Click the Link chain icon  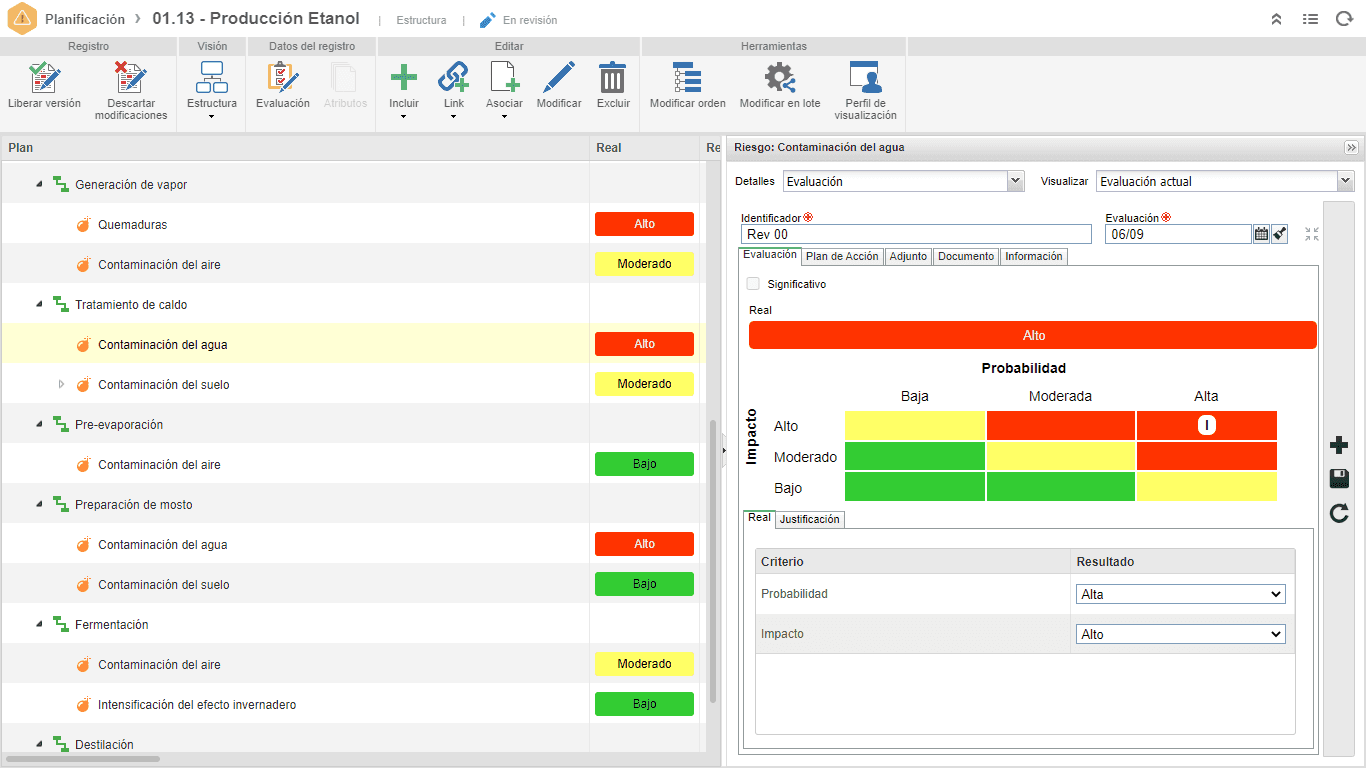(x=454, y=77)
